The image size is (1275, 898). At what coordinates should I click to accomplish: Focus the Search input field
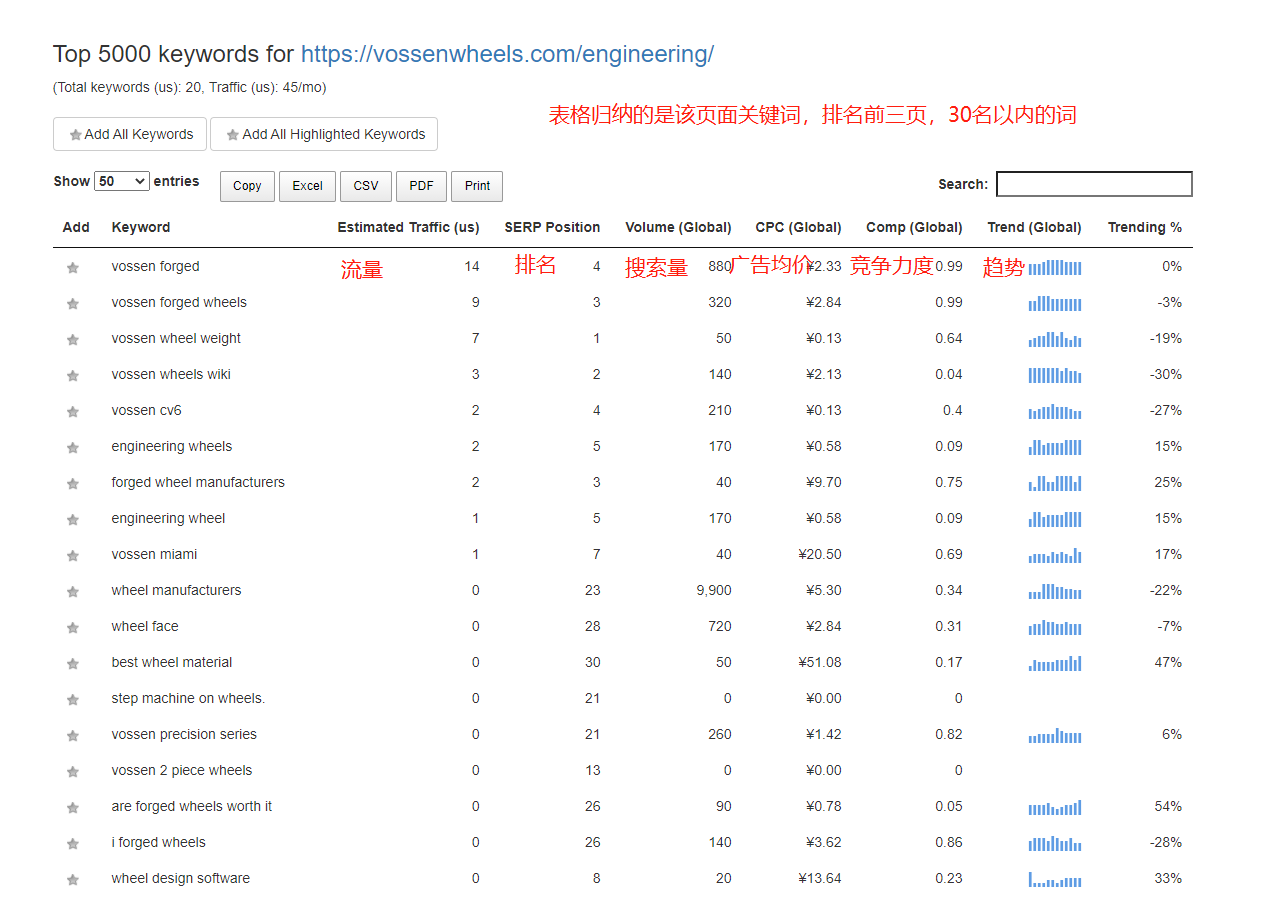pos(1094,184)
